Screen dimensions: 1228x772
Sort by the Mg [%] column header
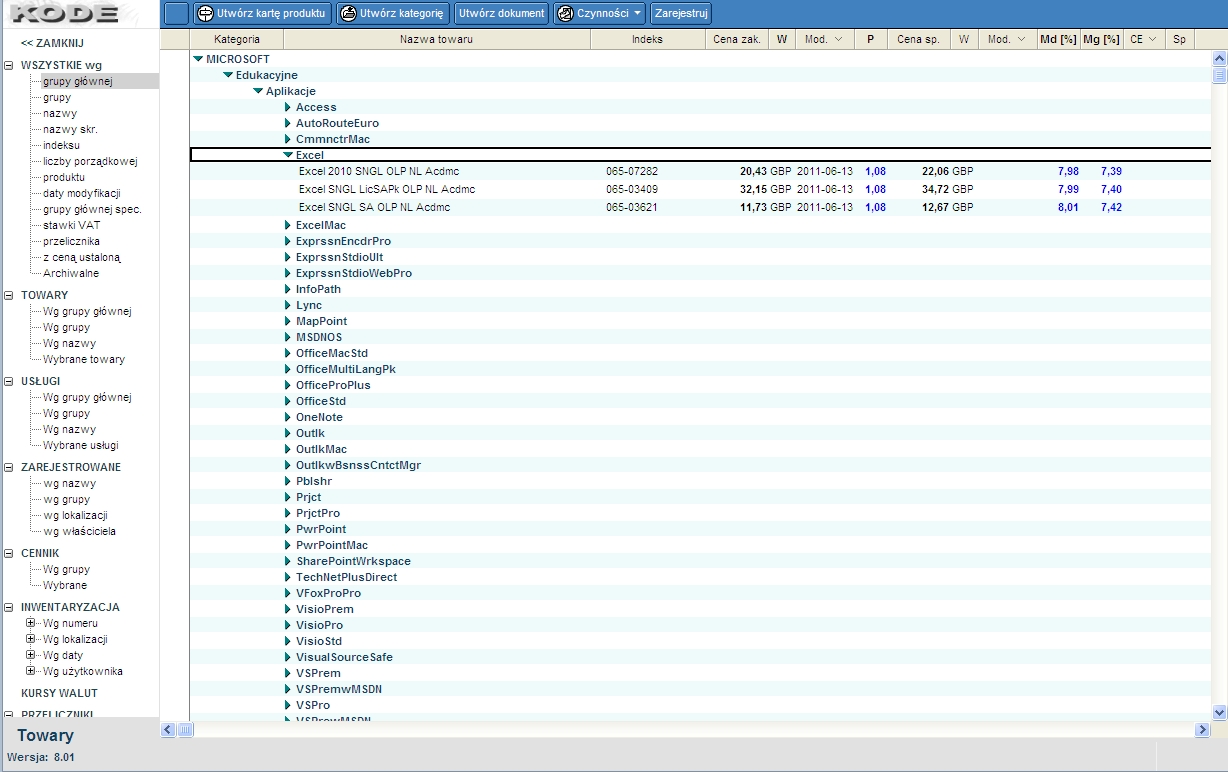(1100, 39)
